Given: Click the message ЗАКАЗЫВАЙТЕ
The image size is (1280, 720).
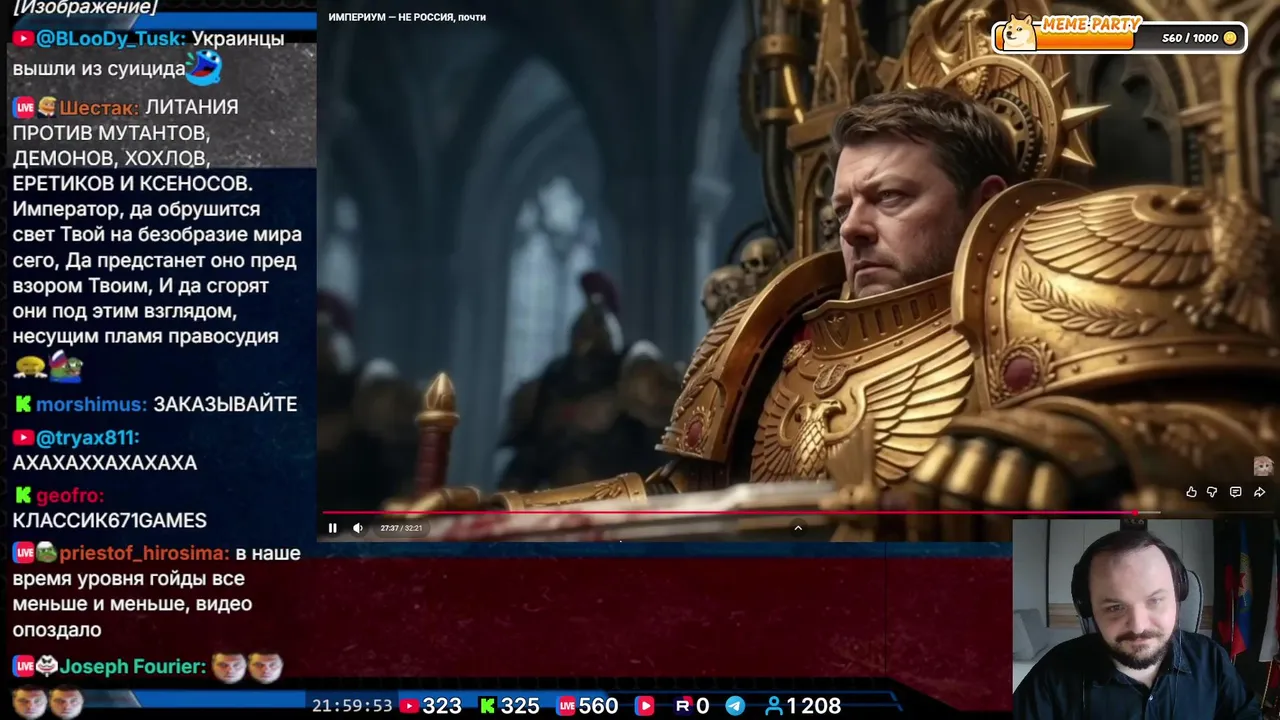Looking at the screenshot, I should (225, 405).
